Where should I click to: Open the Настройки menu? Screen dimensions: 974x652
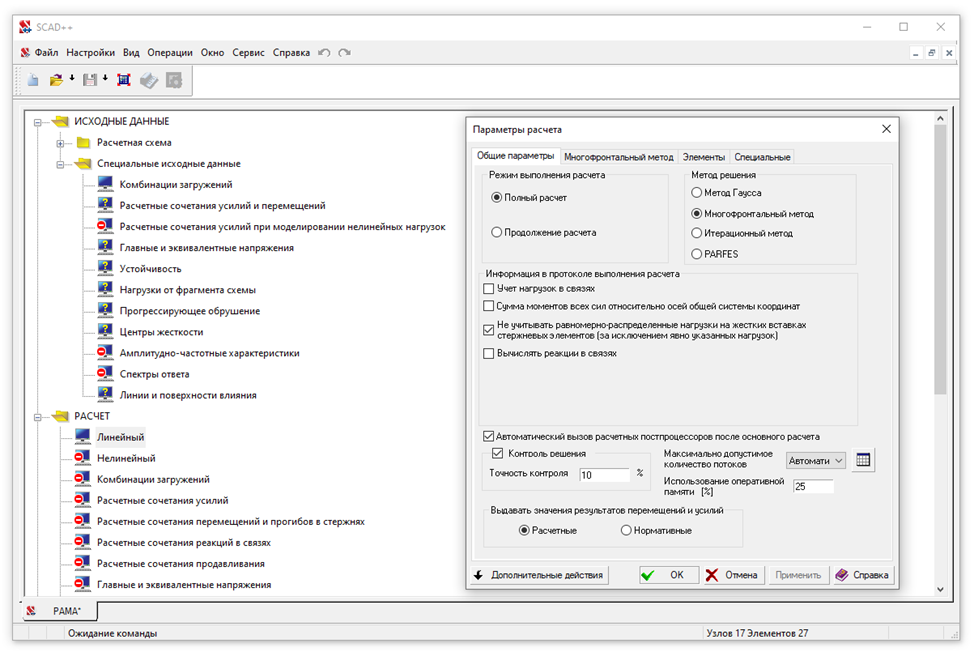click(91, 53)
